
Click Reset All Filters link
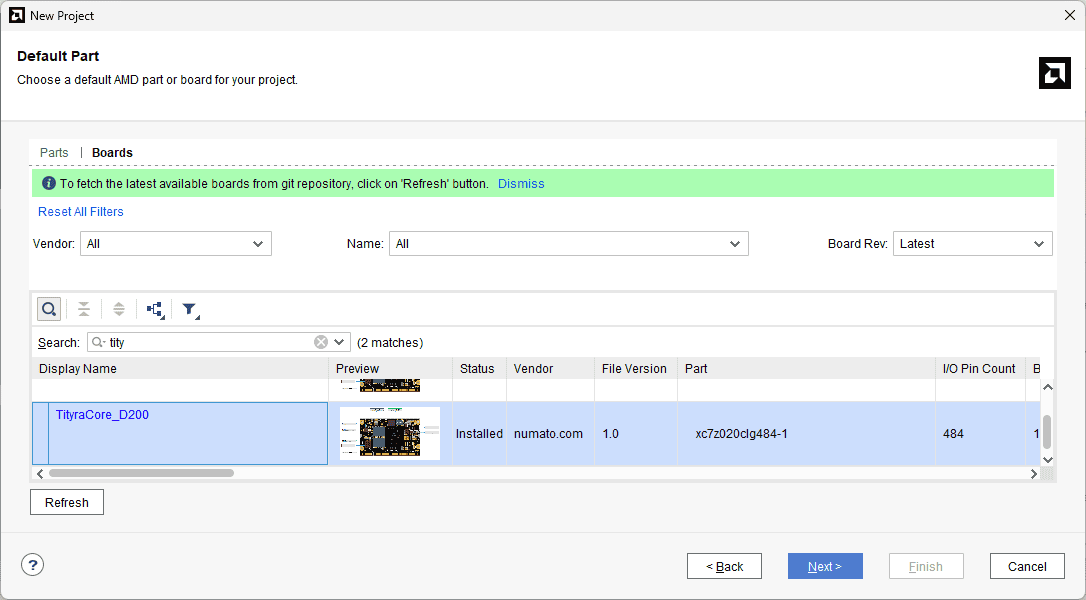(x=81, y=212)
